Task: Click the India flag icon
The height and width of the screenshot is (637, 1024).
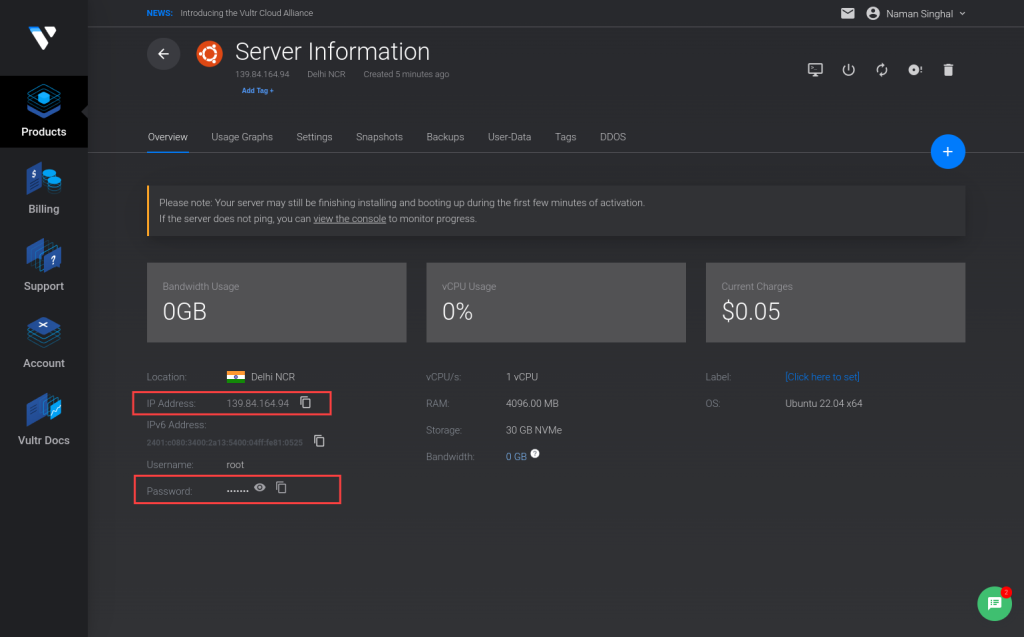Action: 236,376
